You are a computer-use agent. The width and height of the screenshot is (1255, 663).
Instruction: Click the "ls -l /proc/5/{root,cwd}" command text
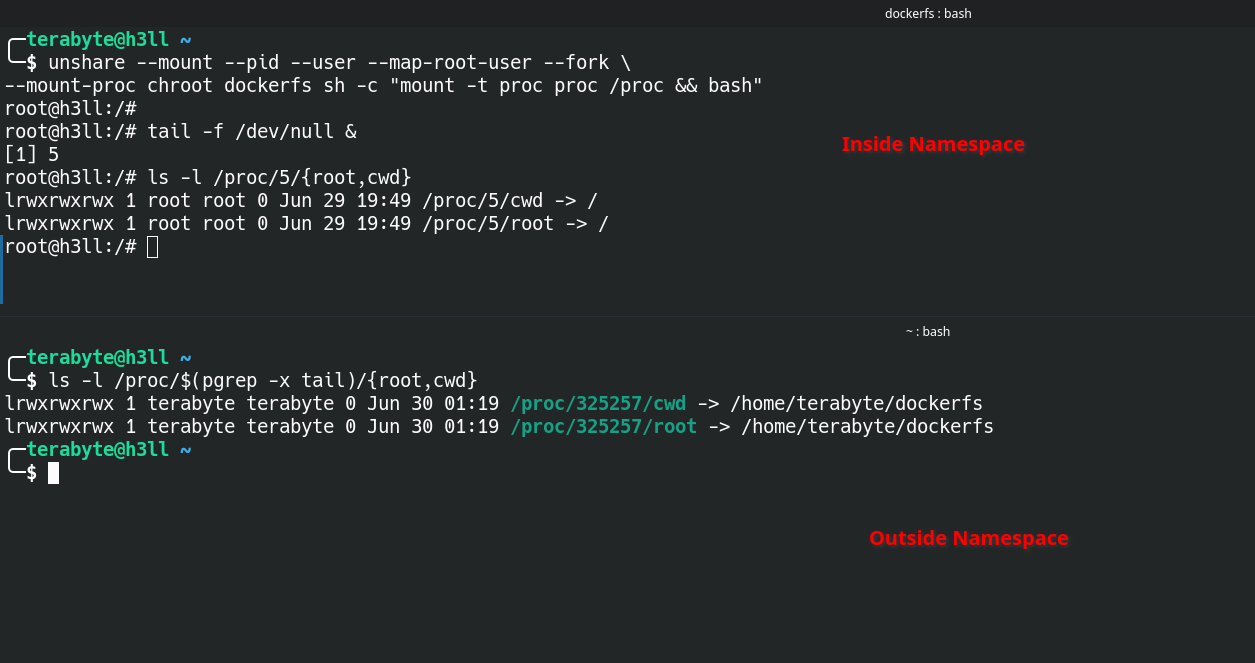coord(279,178)
